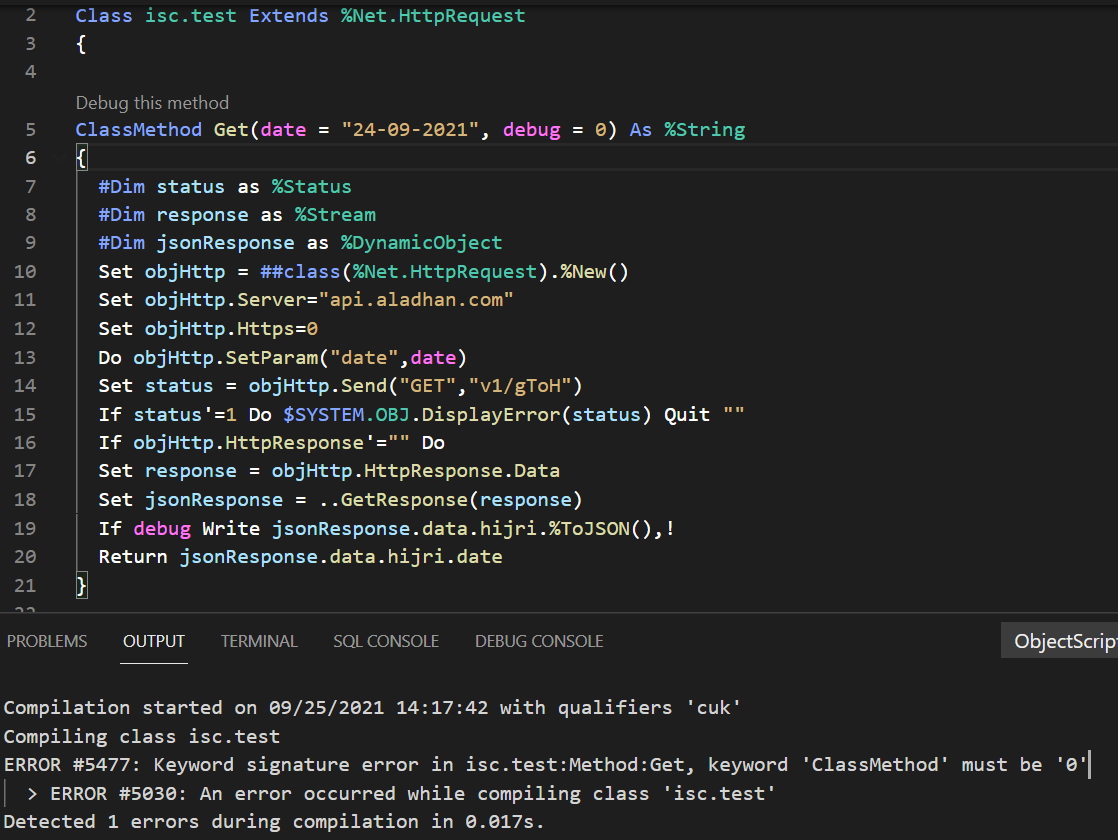Switch to the PROBLEMS tab

(46, 641)
